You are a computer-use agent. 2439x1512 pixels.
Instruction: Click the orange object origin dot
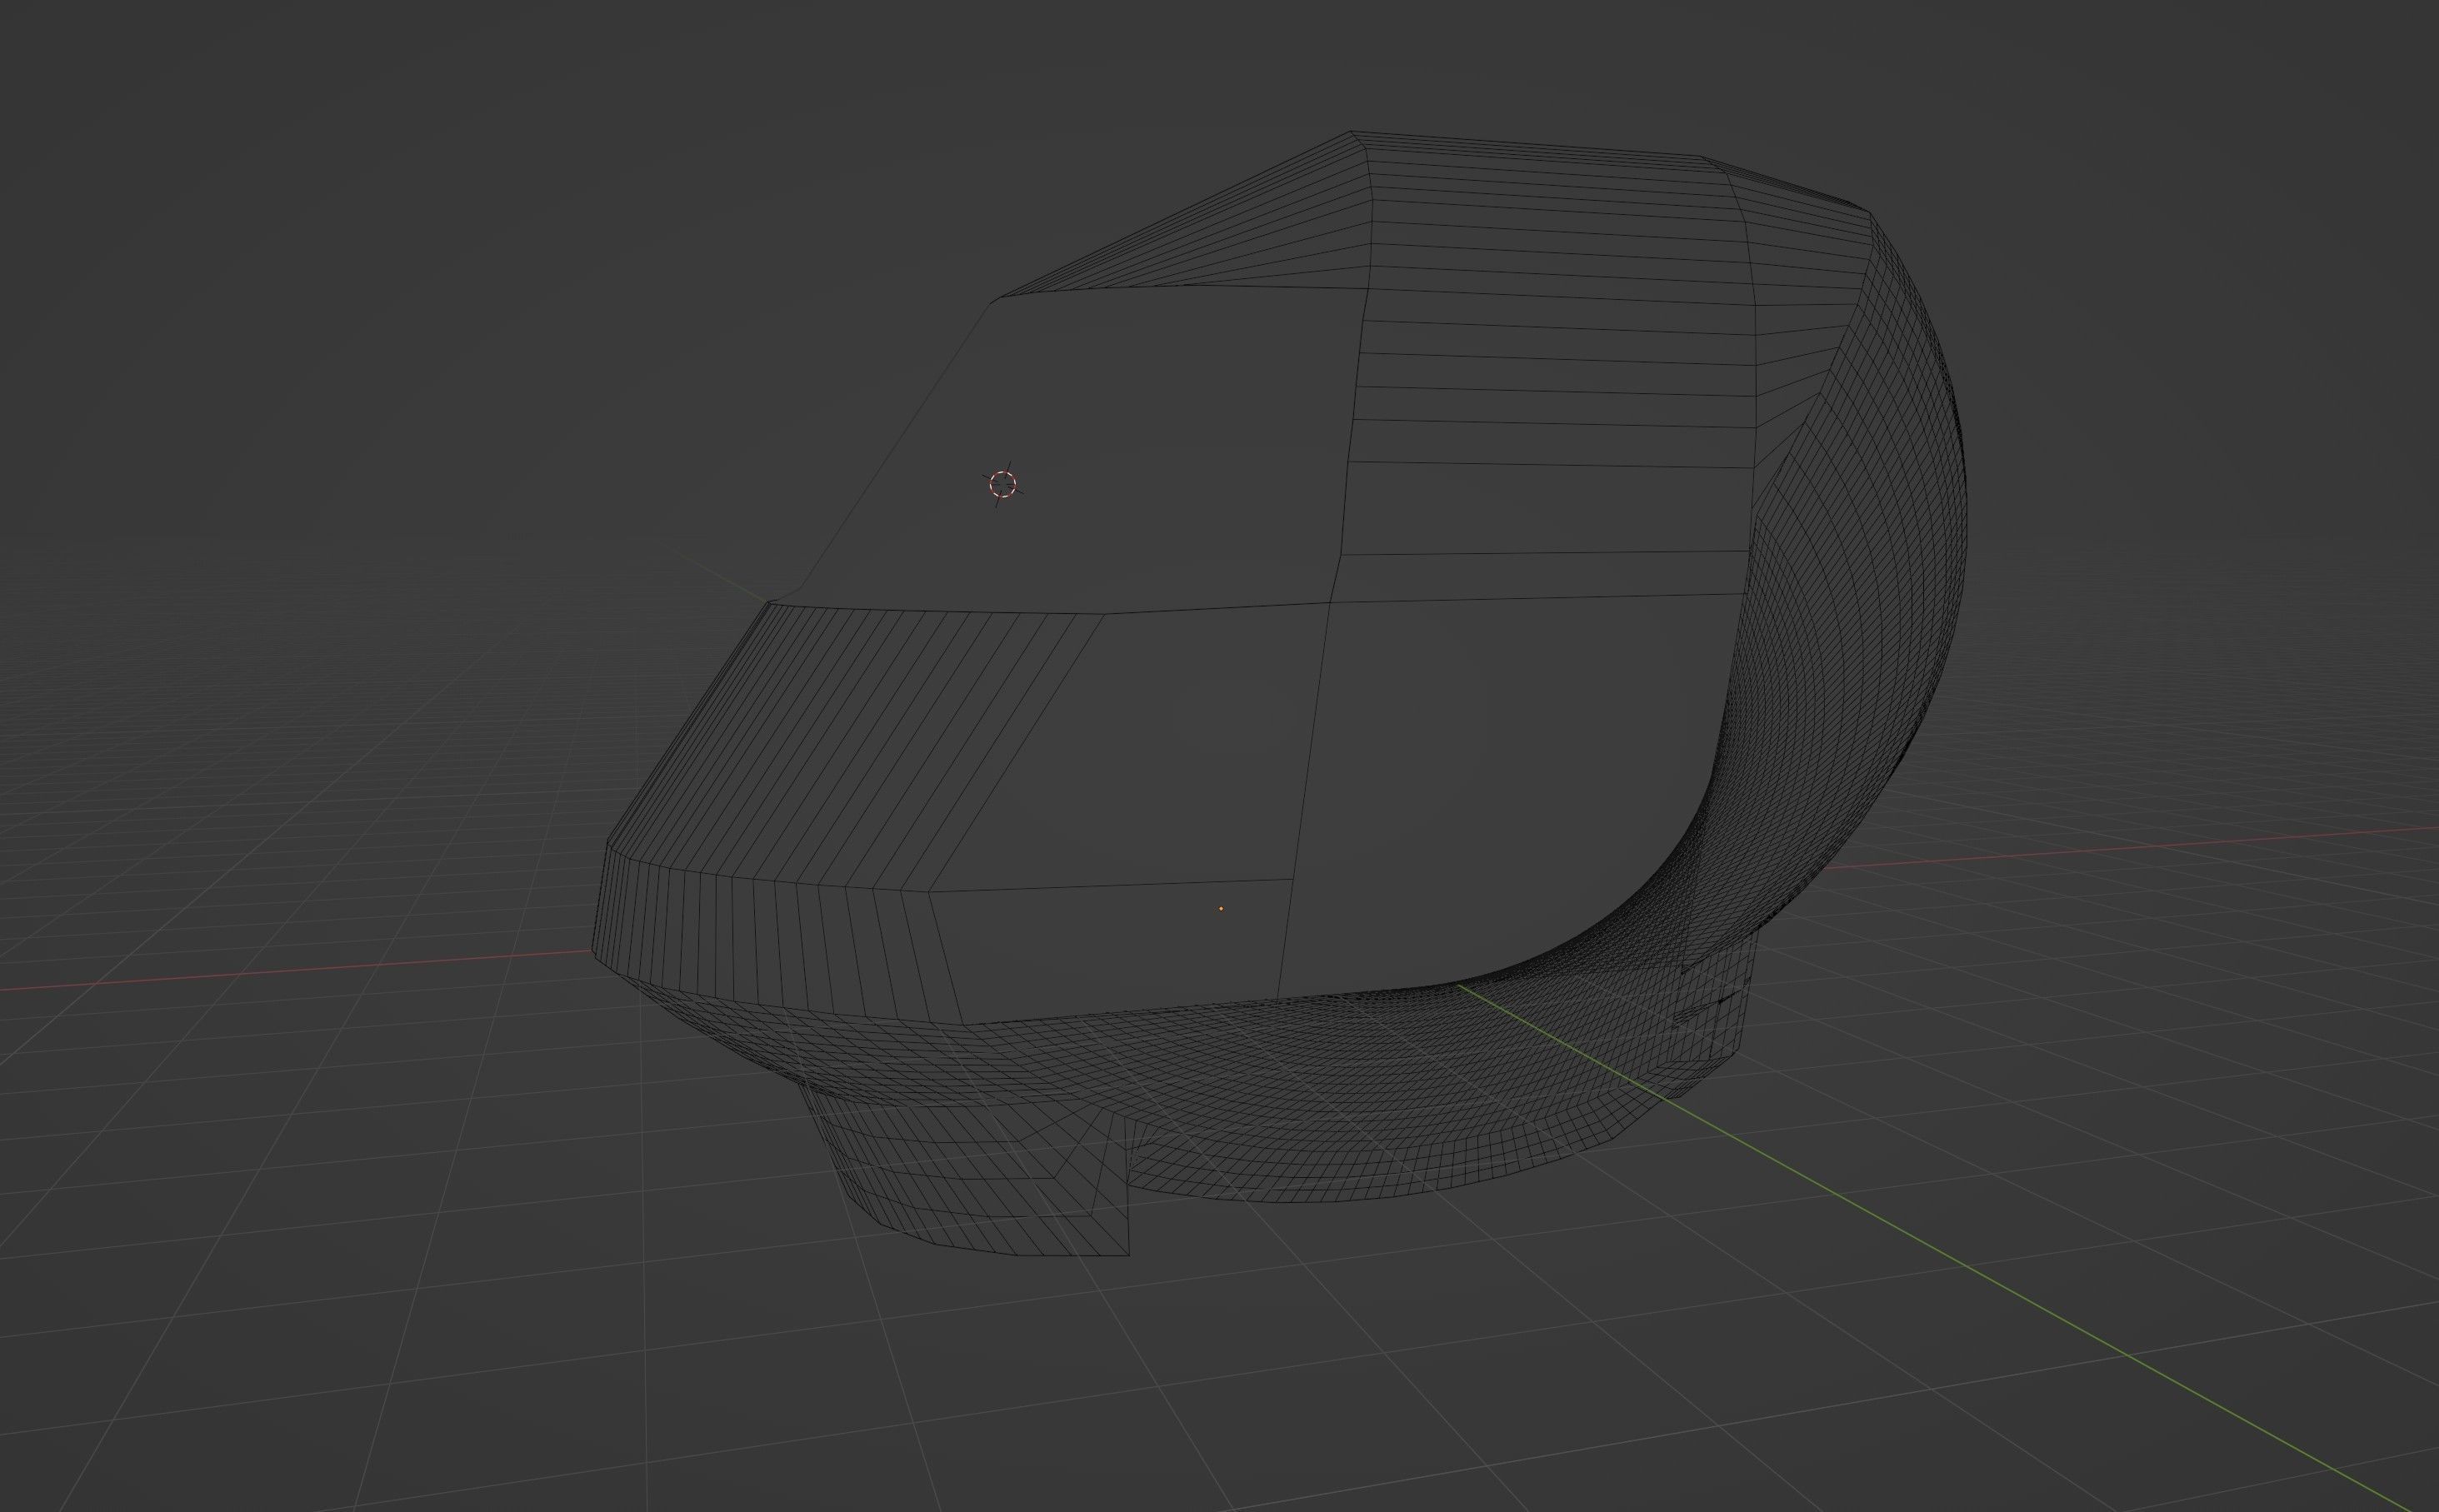point(1221,909)
